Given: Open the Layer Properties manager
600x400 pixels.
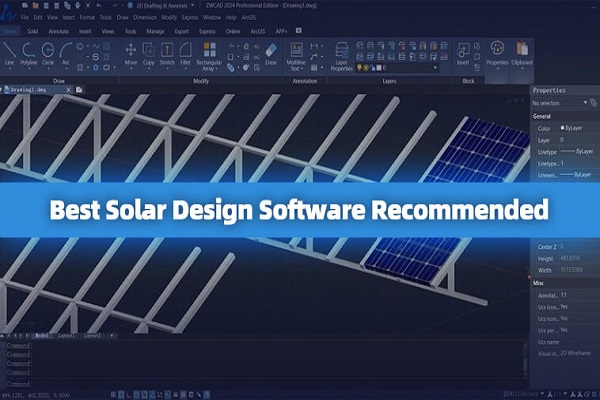Looking at the screenshot, I should pos(341,57).
